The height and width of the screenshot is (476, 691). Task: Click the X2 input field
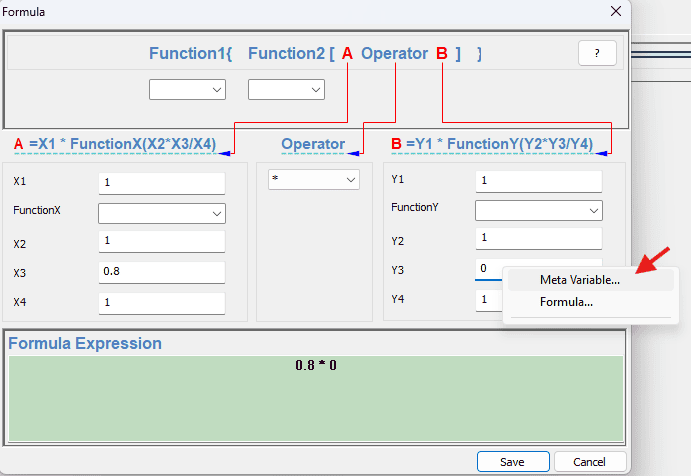point(162,242)
